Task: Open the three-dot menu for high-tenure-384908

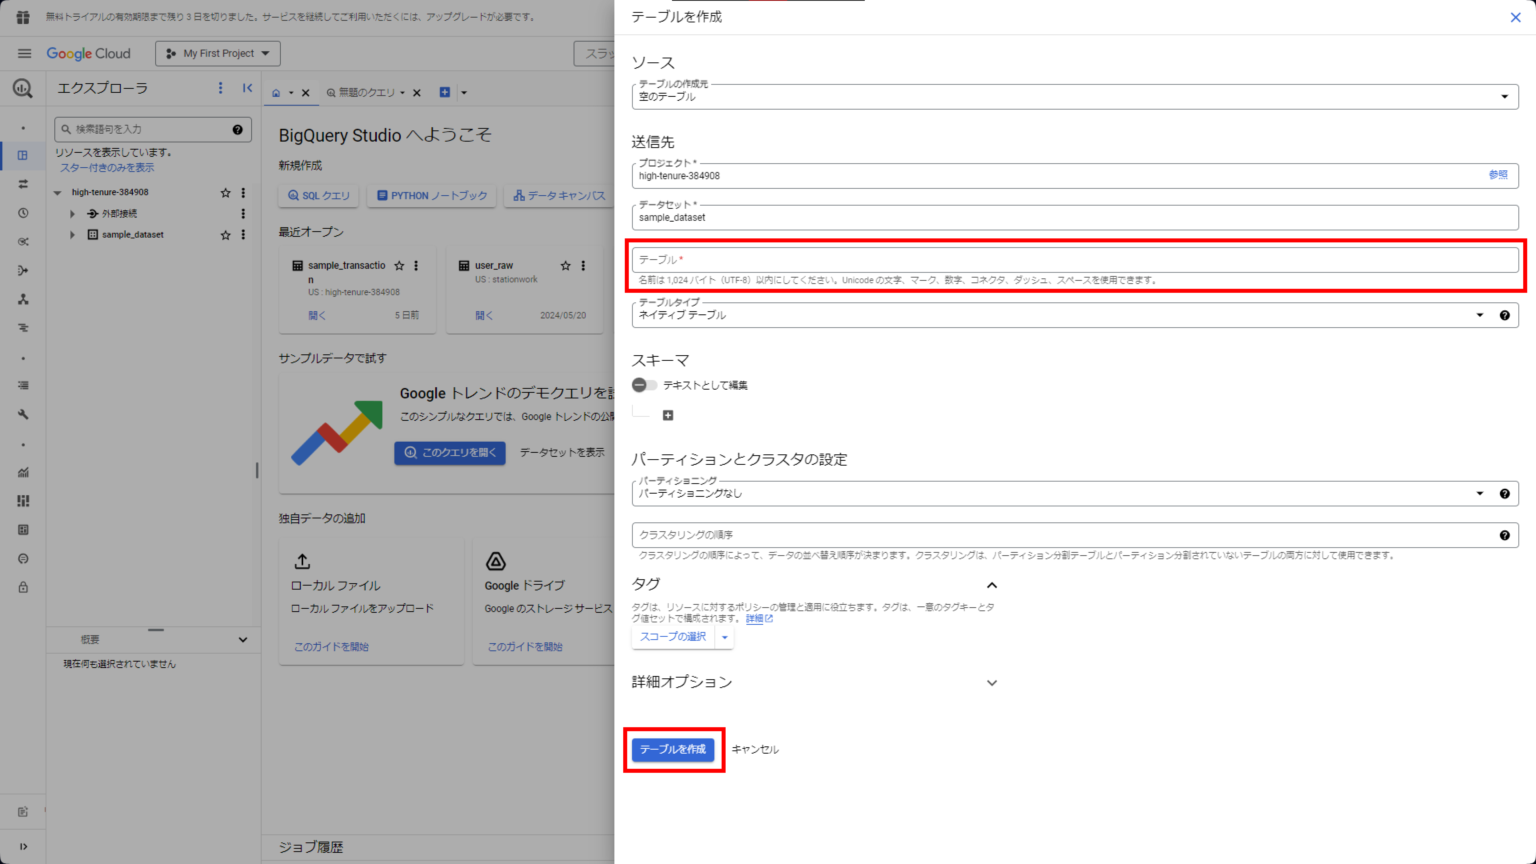Action: pyautogui.click(x=242, y=192)
